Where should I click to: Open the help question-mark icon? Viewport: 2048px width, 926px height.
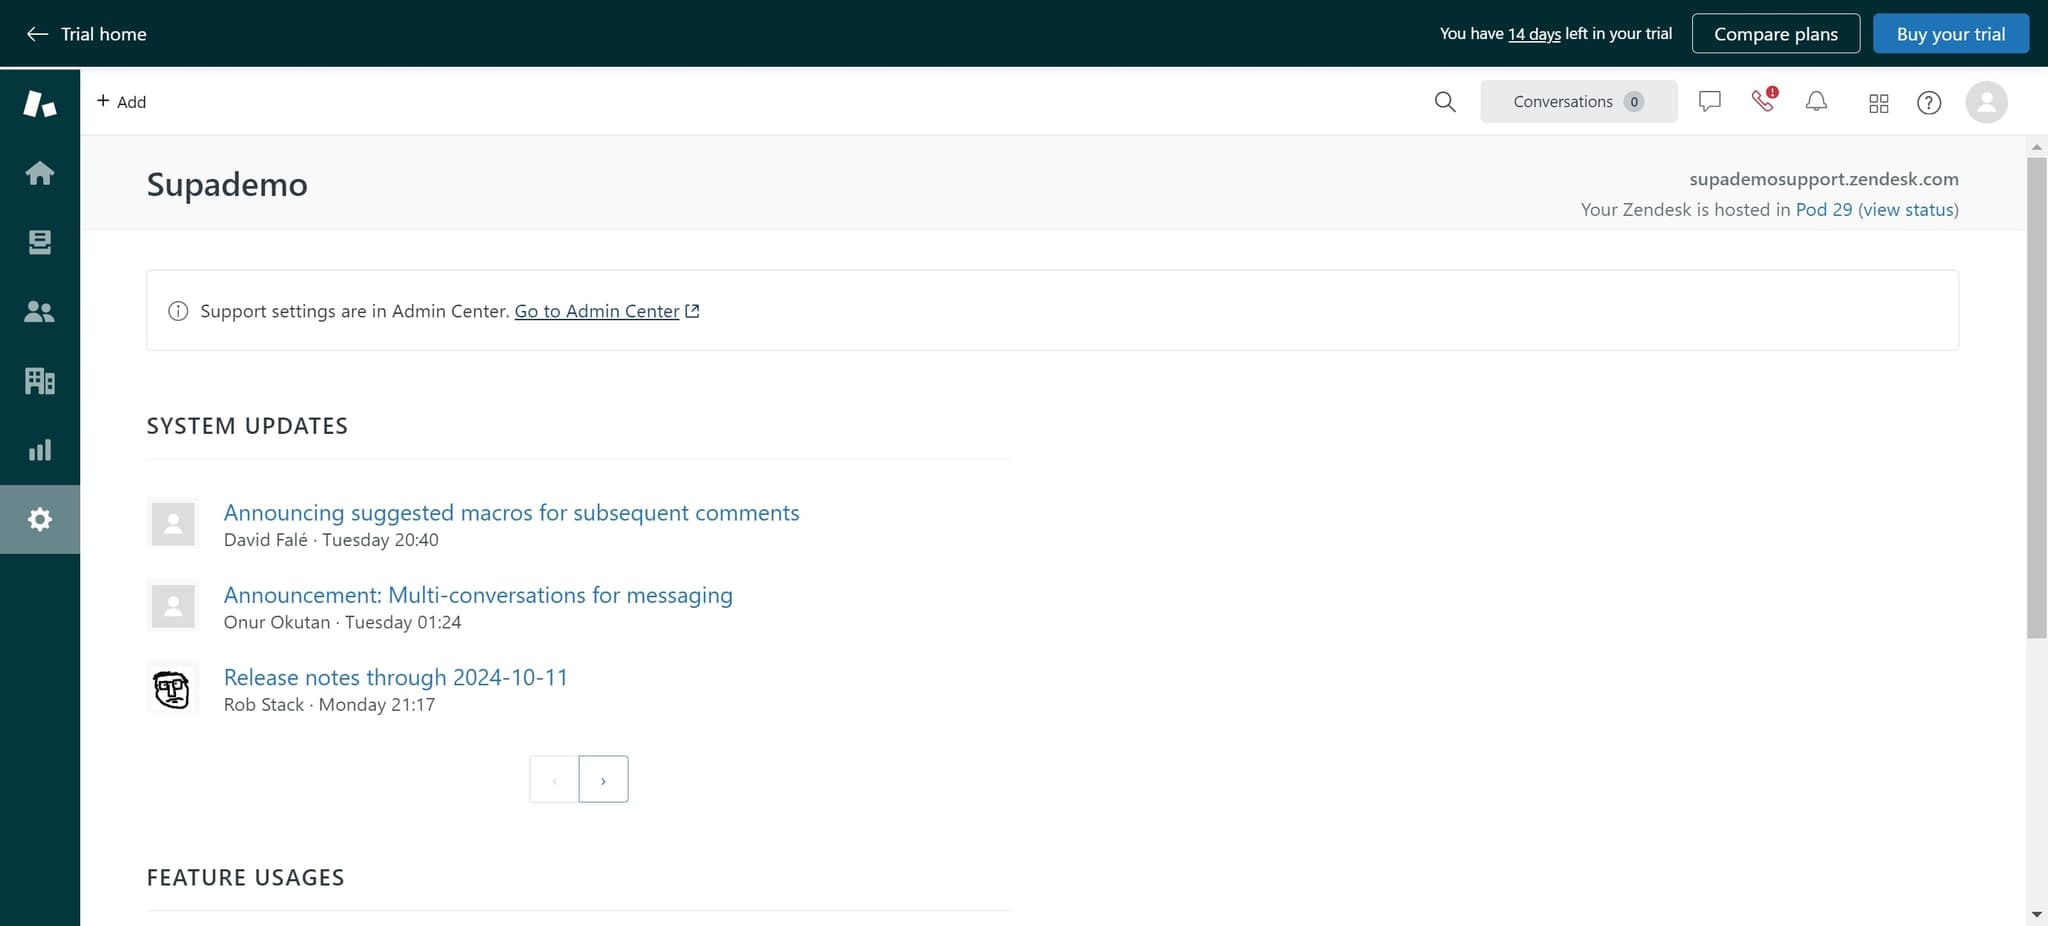click(x=1929, y=102)
